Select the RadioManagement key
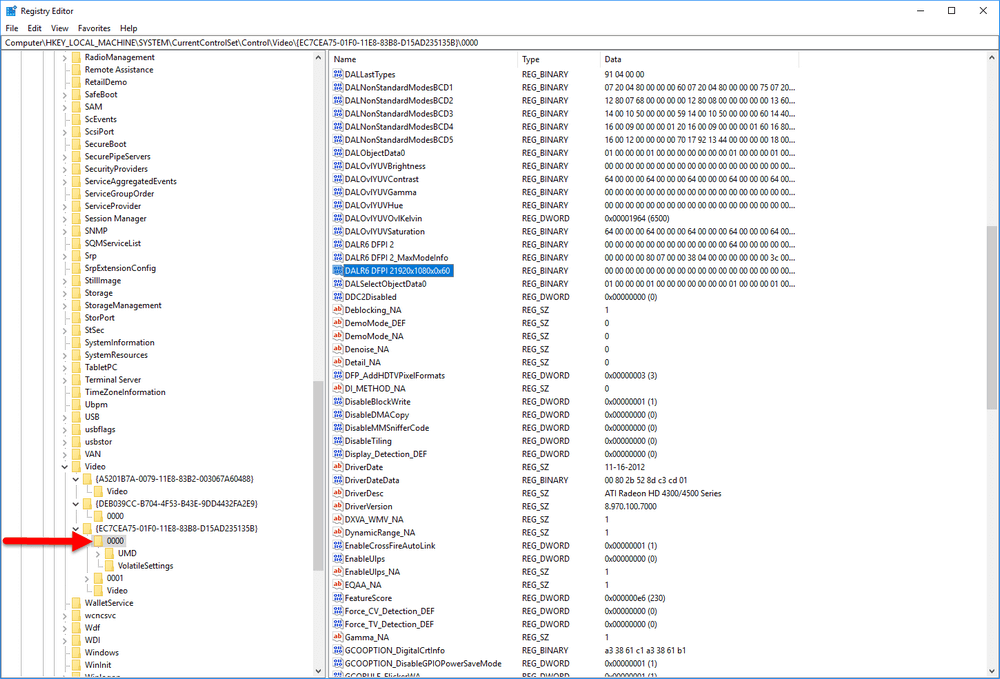This screenshot has width=1000, height=679. (x=119, y=57)
